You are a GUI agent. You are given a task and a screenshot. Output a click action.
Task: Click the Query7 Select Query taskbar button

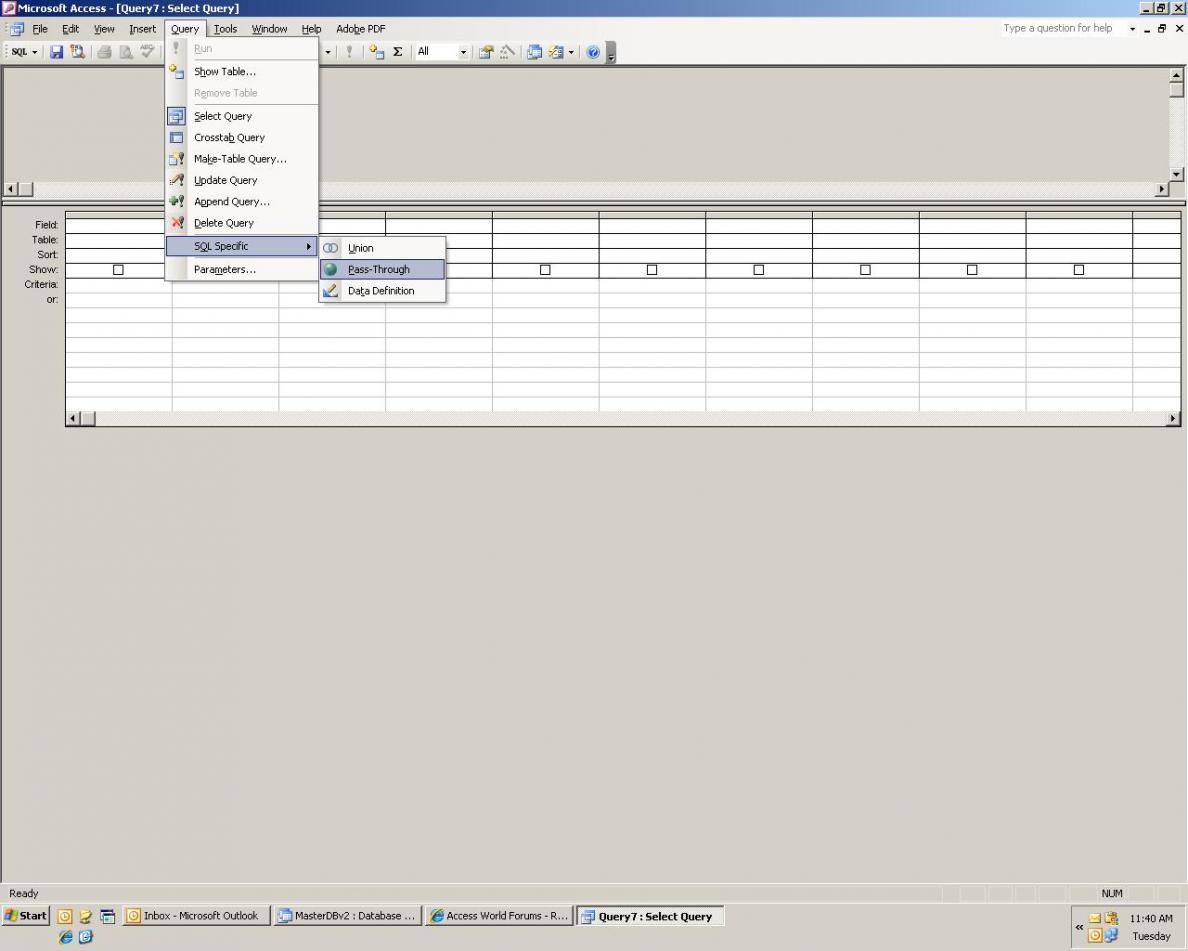[650, 915]
